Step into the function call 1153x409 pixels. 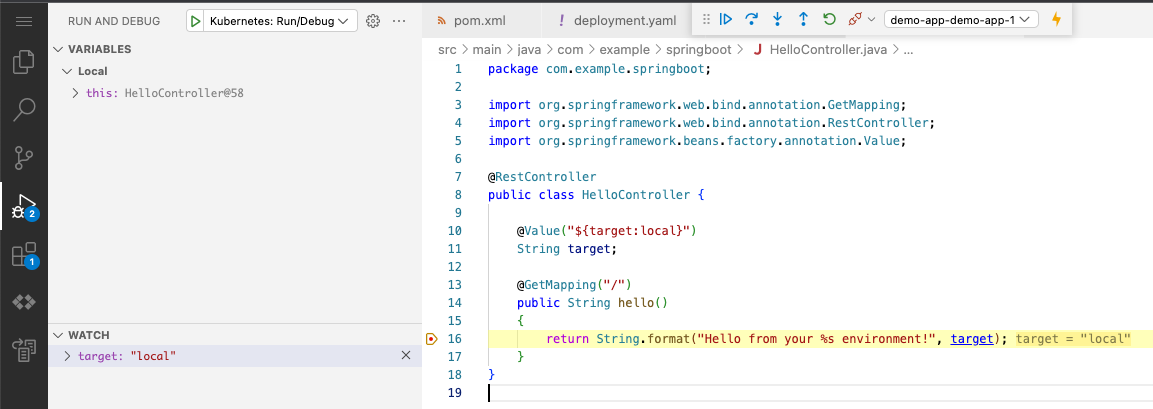[777, 19]
